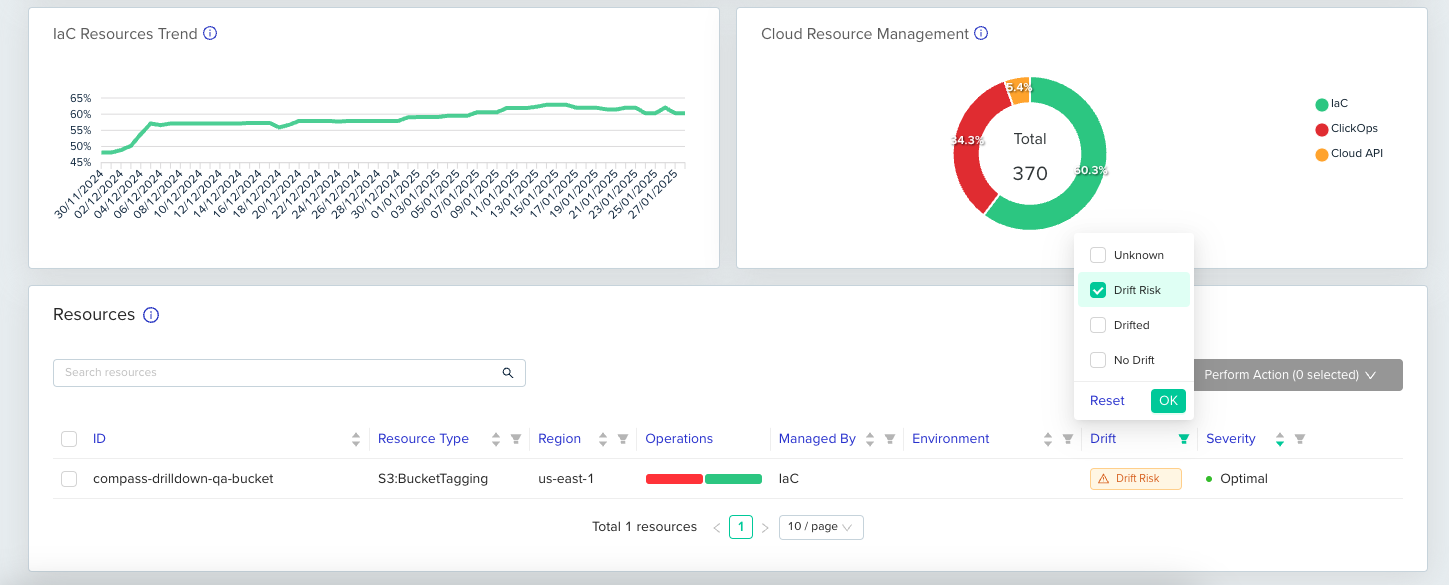1449x585 pixels.
Task: Open the Resource Type filter icon
Action: click(516, 439)
